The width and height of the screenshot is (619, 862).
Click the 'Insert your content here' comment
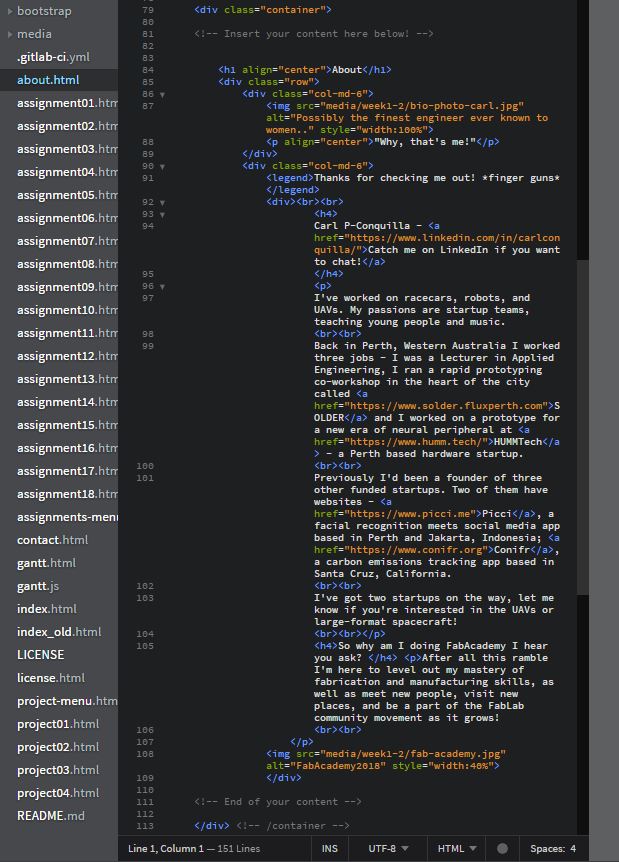point(314,34)
